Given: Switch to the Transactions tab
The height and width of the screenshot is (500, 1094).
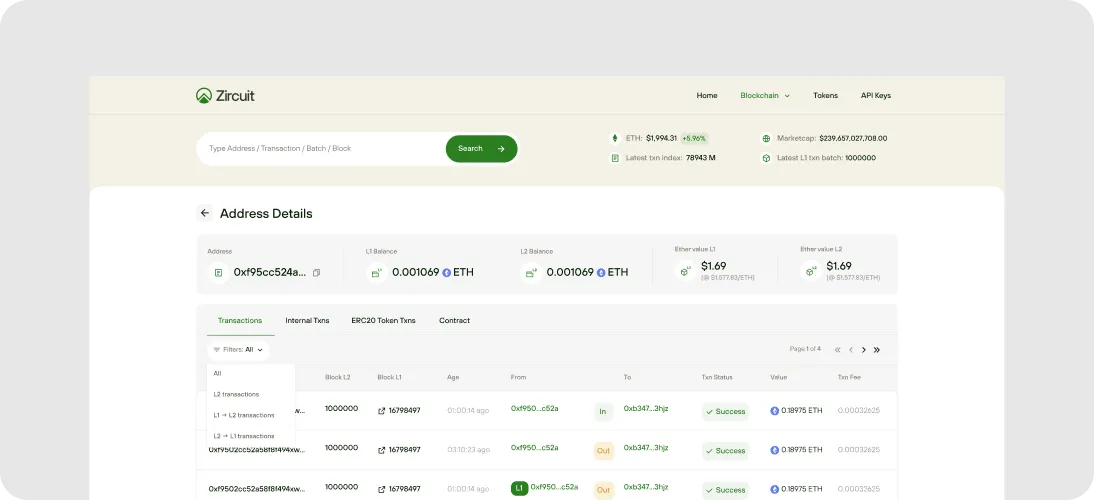Looking at the screenshot, I should (x=240, y=321).
